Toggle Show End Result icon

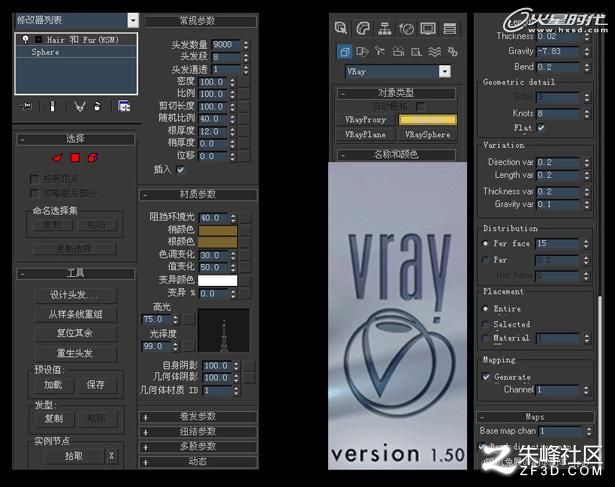coord(52,106)
